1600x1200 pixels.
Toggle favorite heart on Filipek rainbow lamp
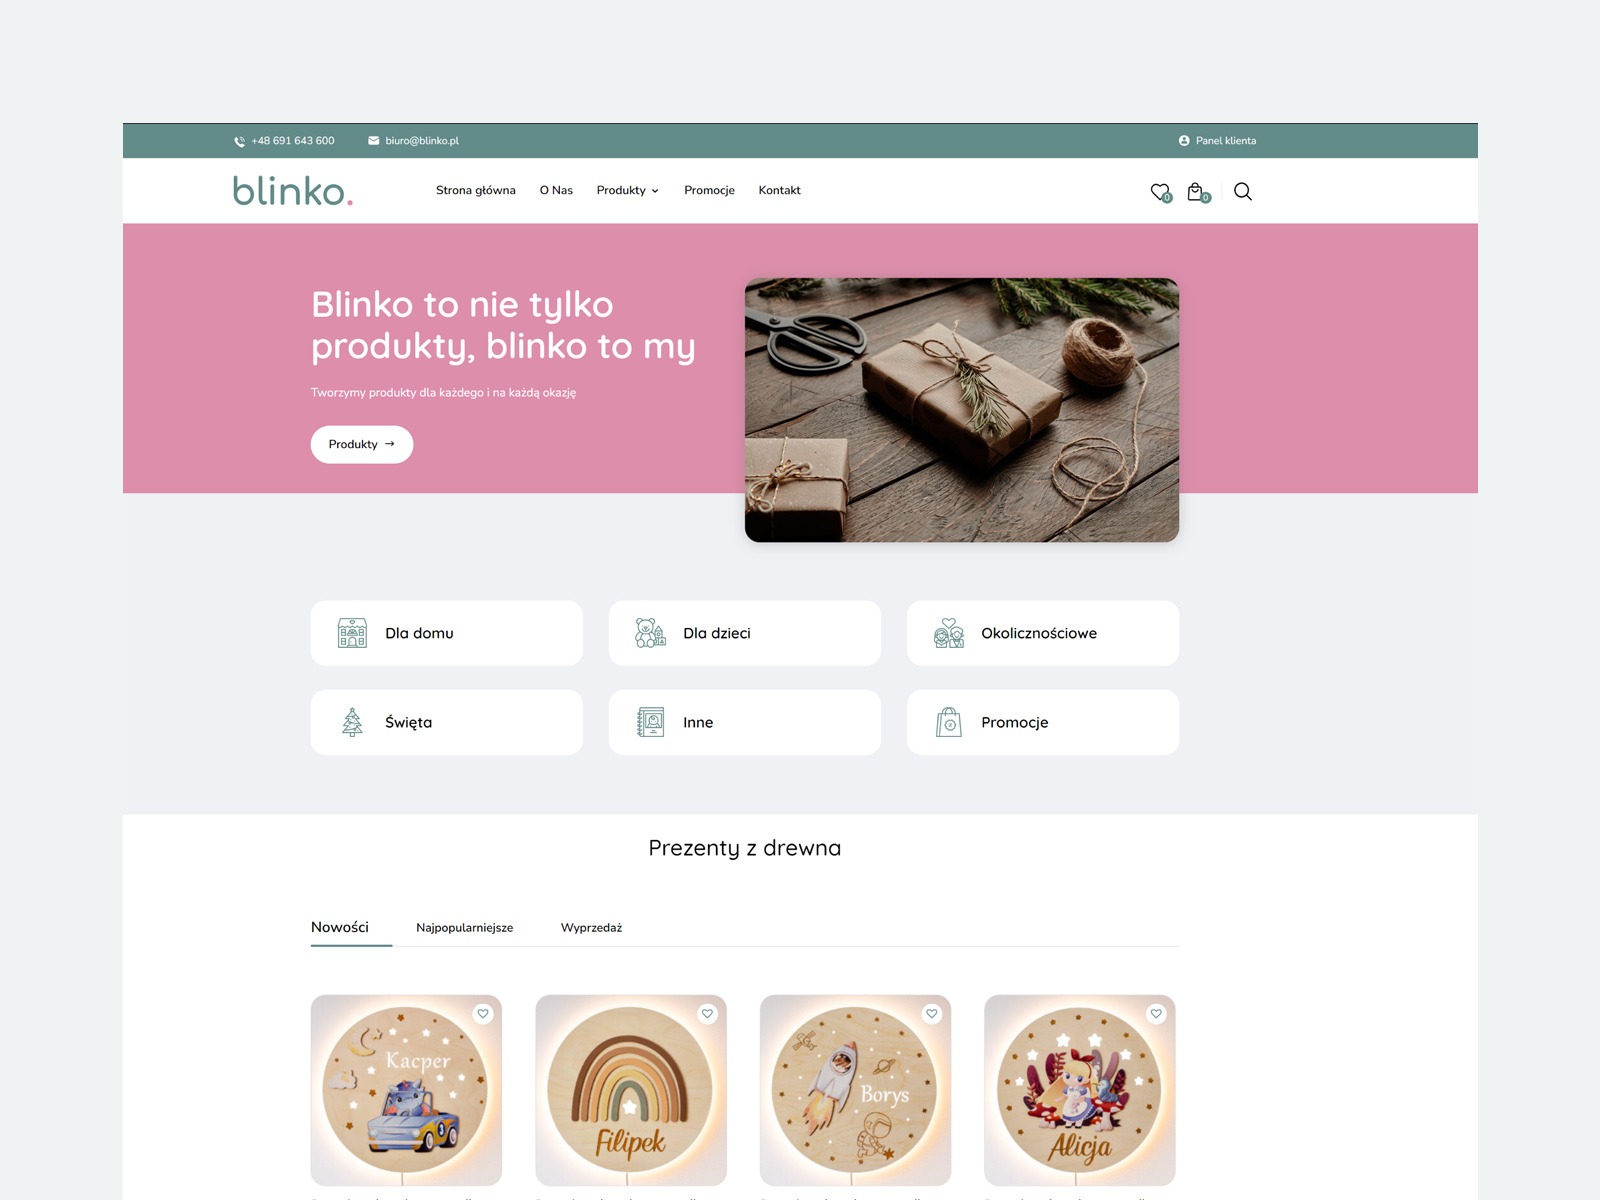pyautogui.click(x=707, y=1014)
